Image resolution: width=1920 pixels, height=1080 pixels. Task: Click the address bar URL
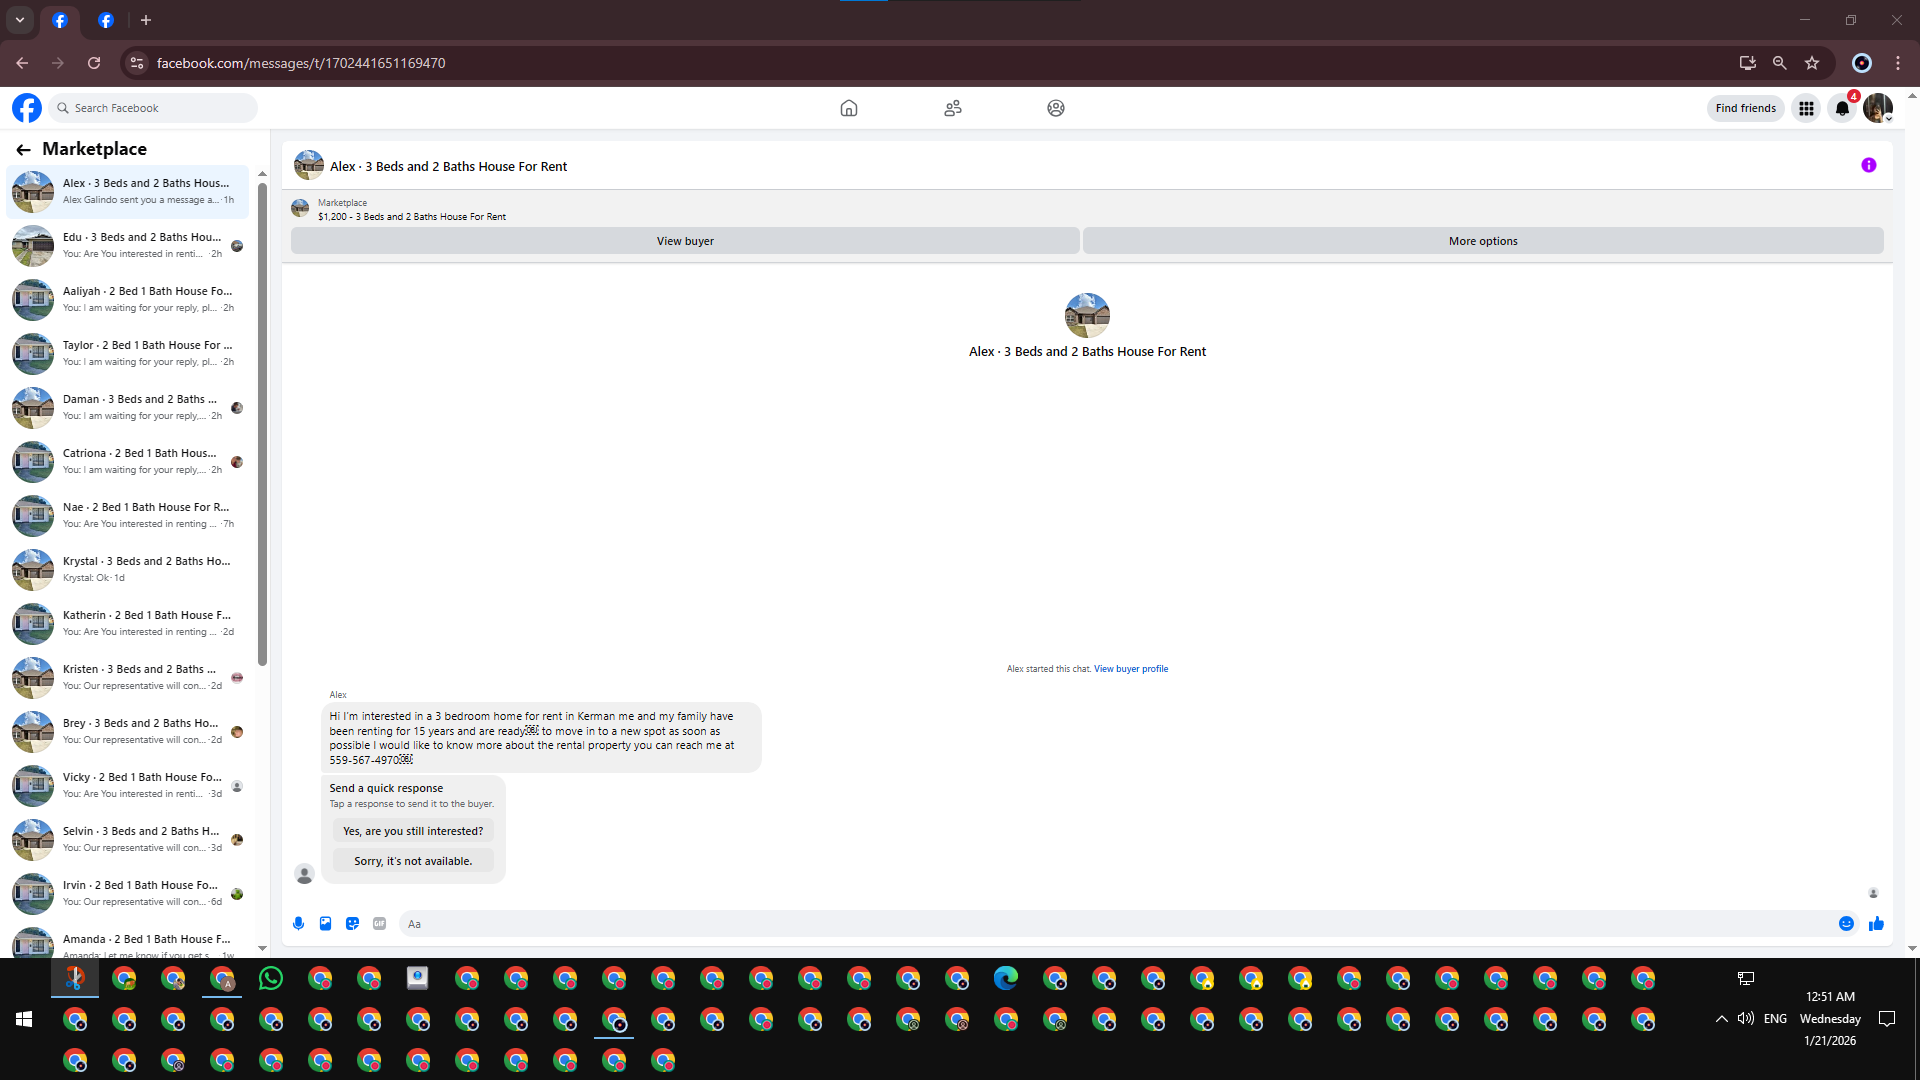(x=301, y=63)
